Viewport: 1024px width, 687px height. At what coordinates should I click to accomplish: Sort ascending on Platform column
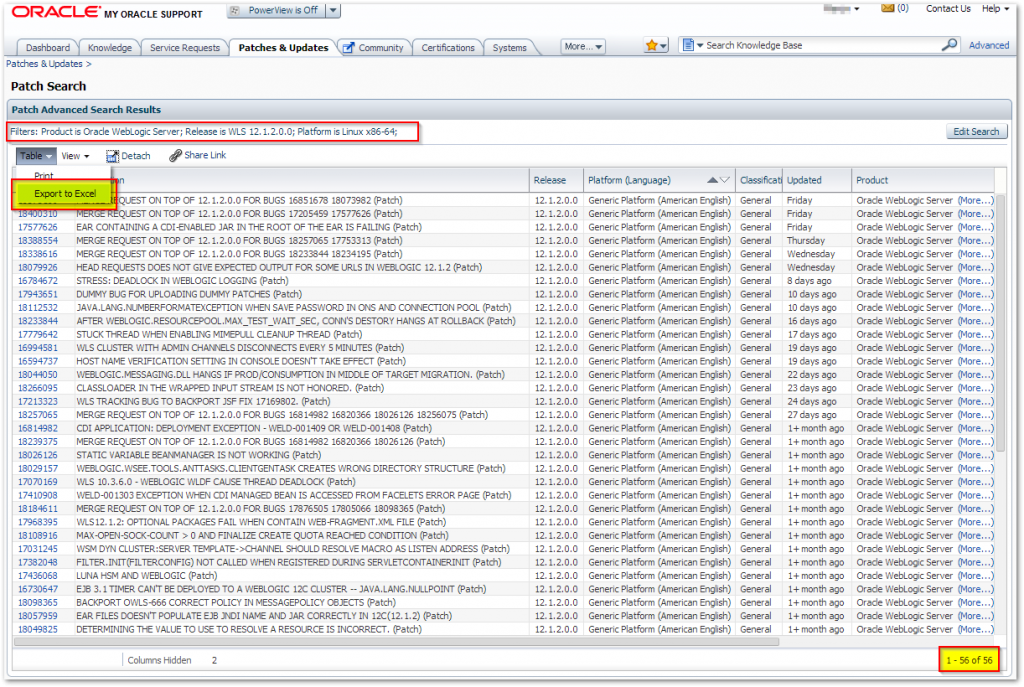712,180
